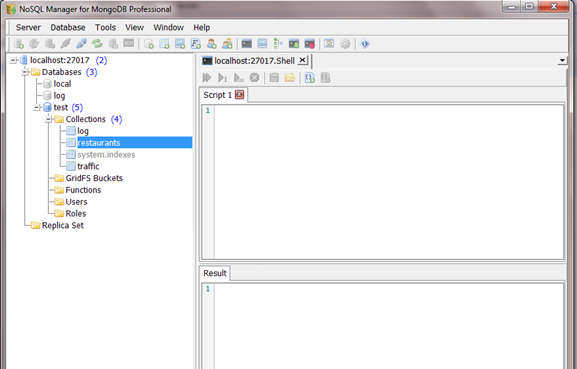Screen dimensions: 577x369
Task: Click into the Script 1 editor area
Action: [389, 182]
